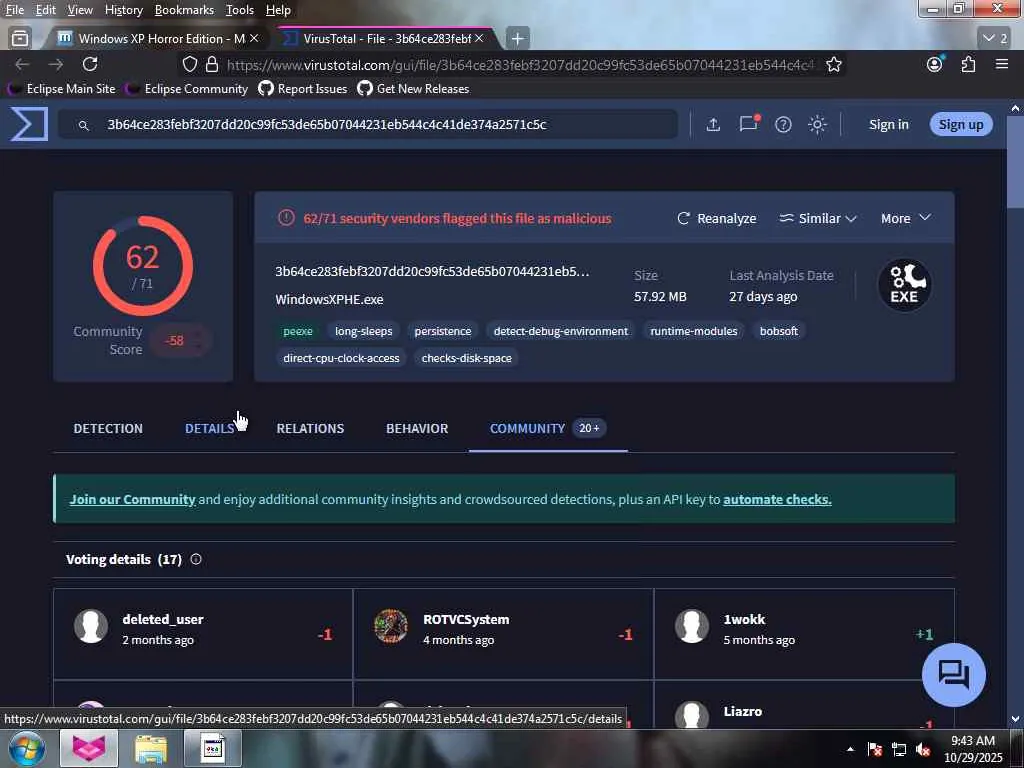Open the File Explorer taskbar icon
Viewport: 1024px width, 768px height.
tap(151, 748)
